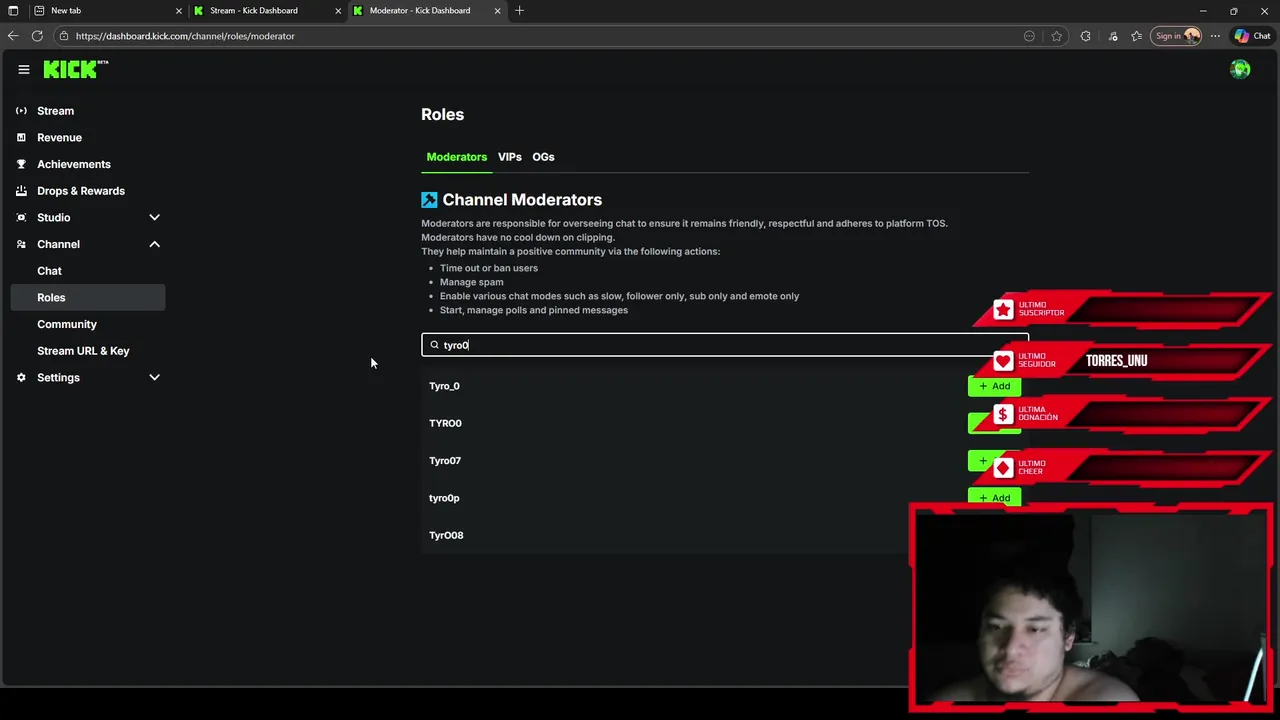Click the browser address bar URL

[185, 36]
